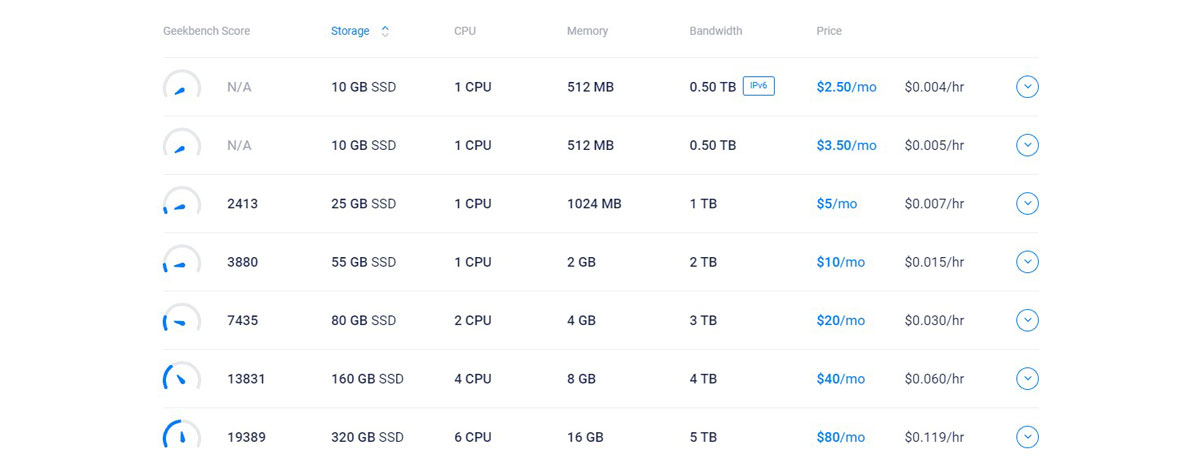Choose the $10/mo price
This screenshot has height=463, width=1200.
click(x=841, y=262)
